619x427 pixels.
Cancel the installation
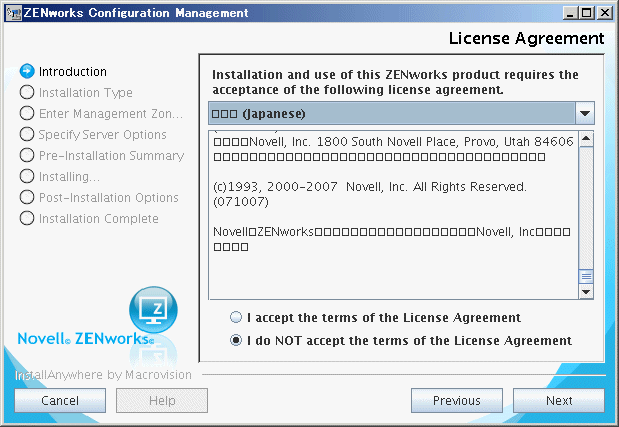pyautogui.click(x=60, y=401)
